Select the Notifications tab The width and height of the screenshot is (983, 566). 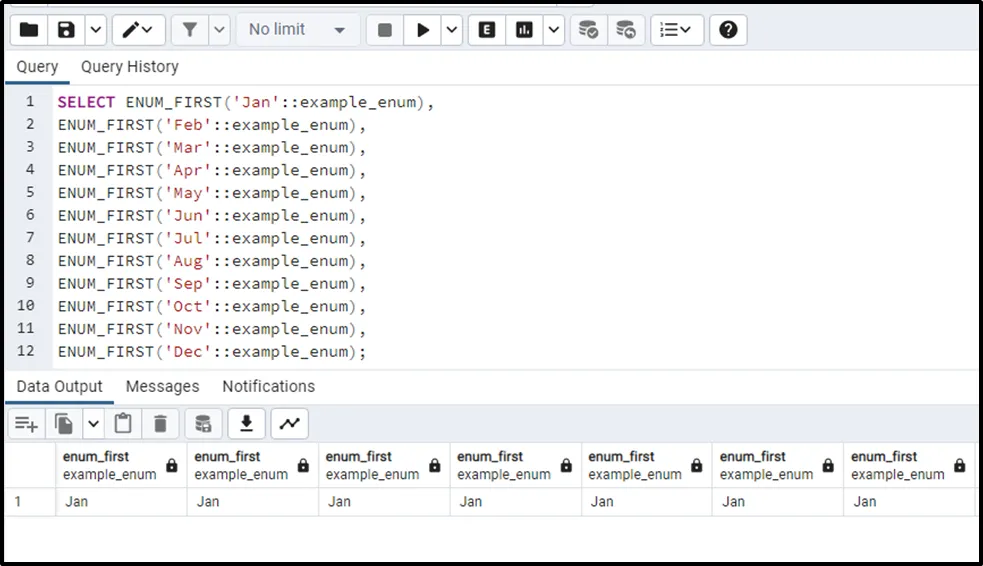(268, 386)
